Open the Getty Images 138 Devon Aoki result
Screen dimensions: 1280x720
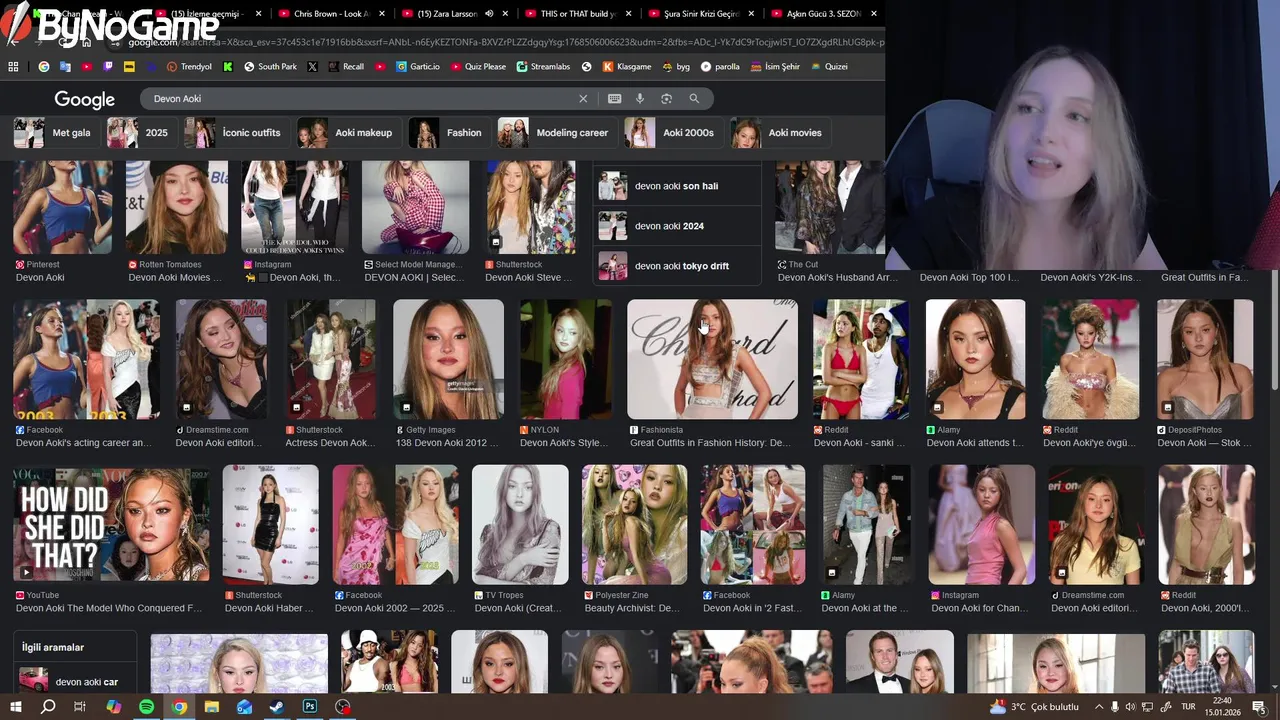[448, 359]
